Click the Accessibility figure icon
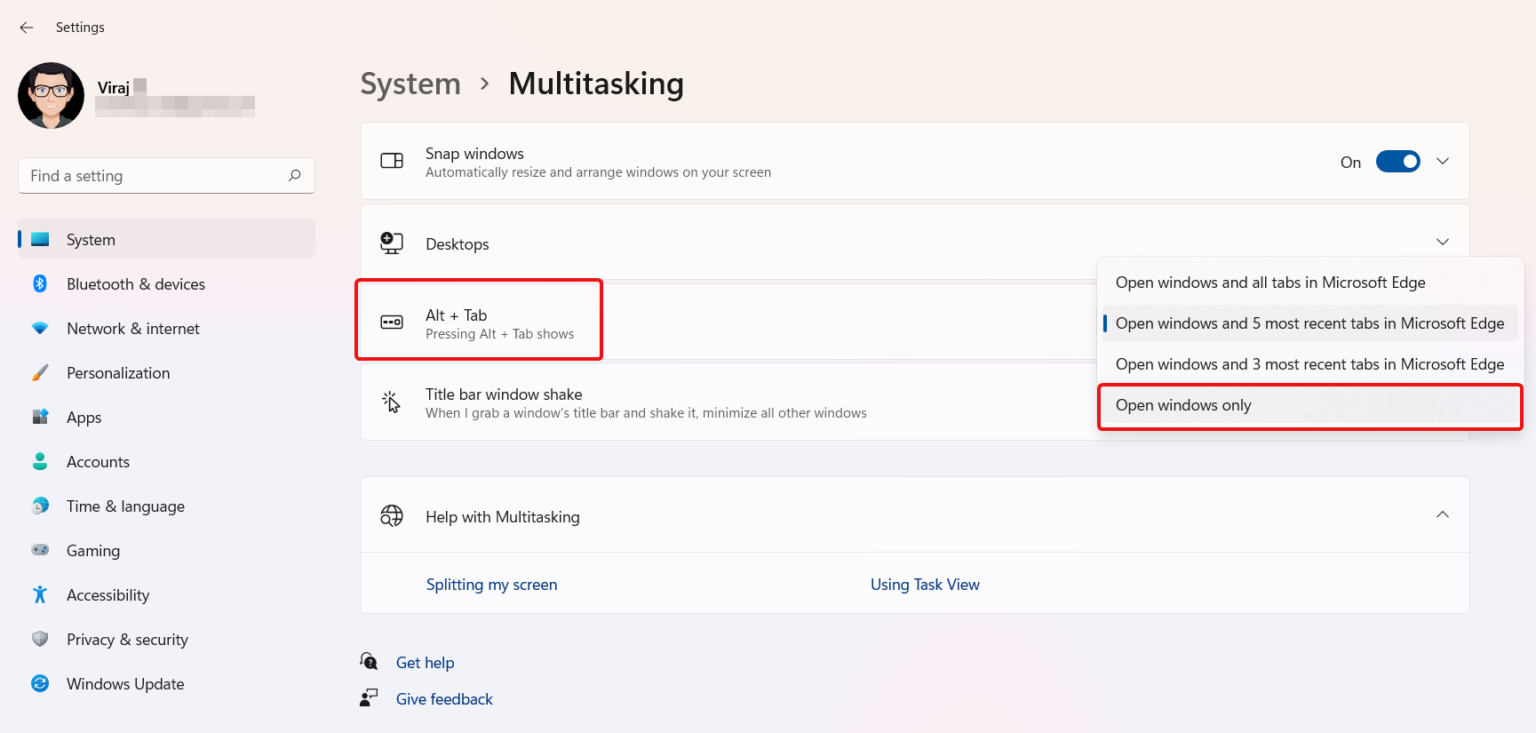The image size is (1536, 733). [x=40, y=595]
